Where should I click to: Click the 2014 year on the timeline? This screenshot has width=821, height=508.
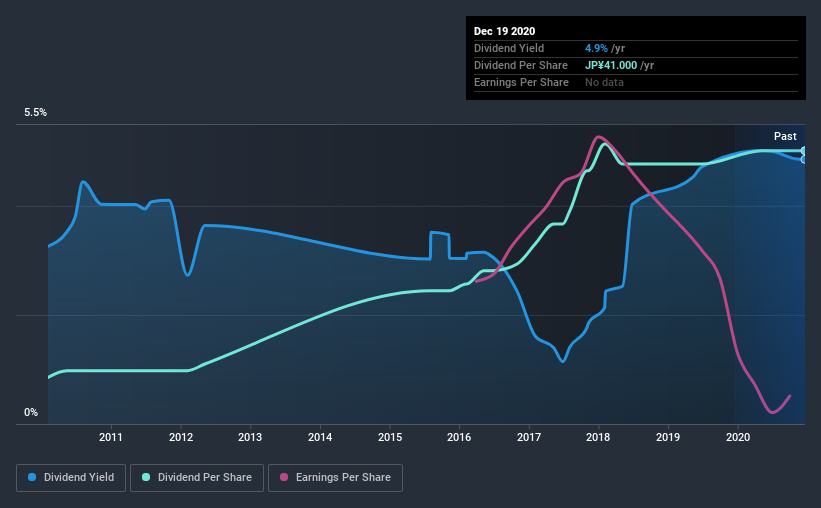(320, 437)
